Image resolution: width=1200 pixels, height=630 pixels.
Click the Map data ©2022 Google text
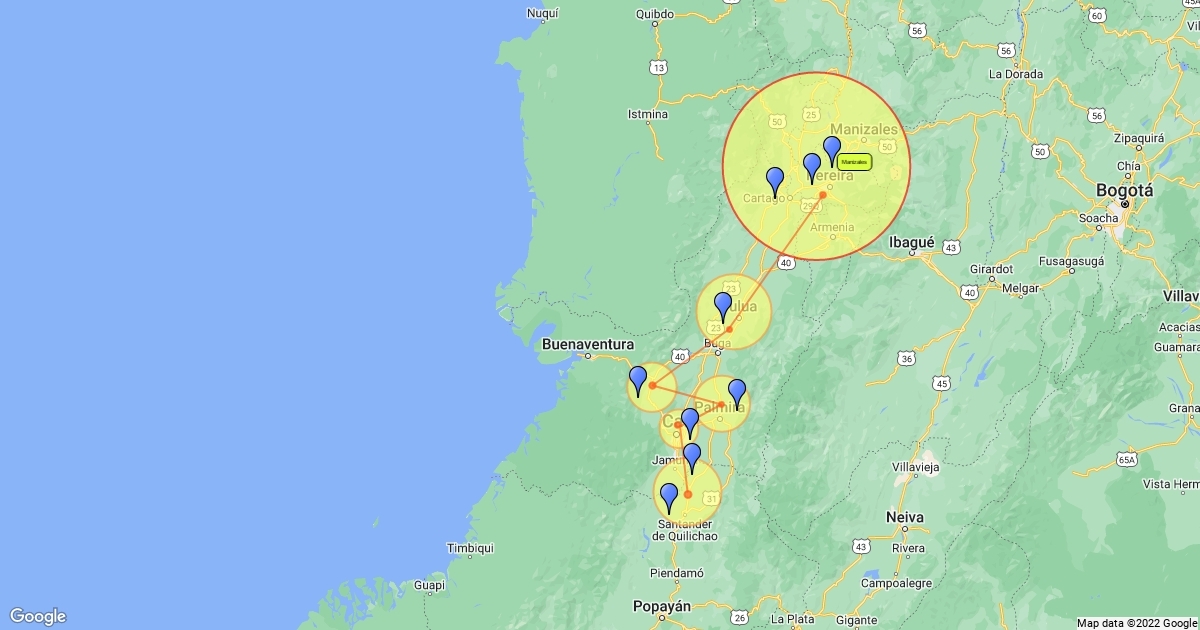click(x=1137, y=623)
